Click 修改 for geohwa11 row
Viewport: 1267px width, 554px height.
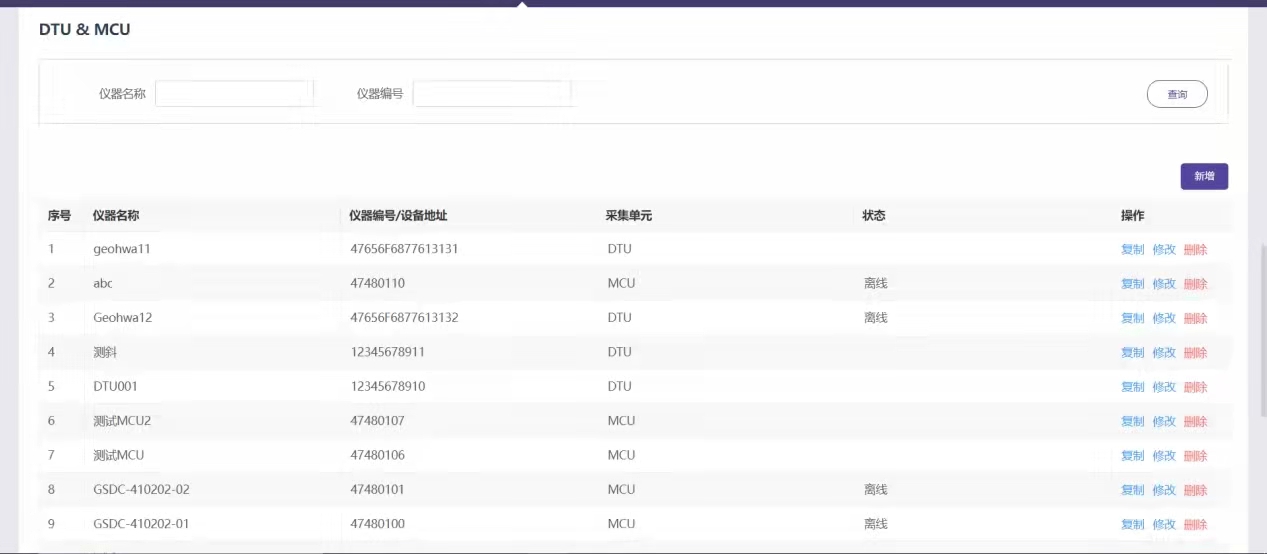pos(1164,249)
